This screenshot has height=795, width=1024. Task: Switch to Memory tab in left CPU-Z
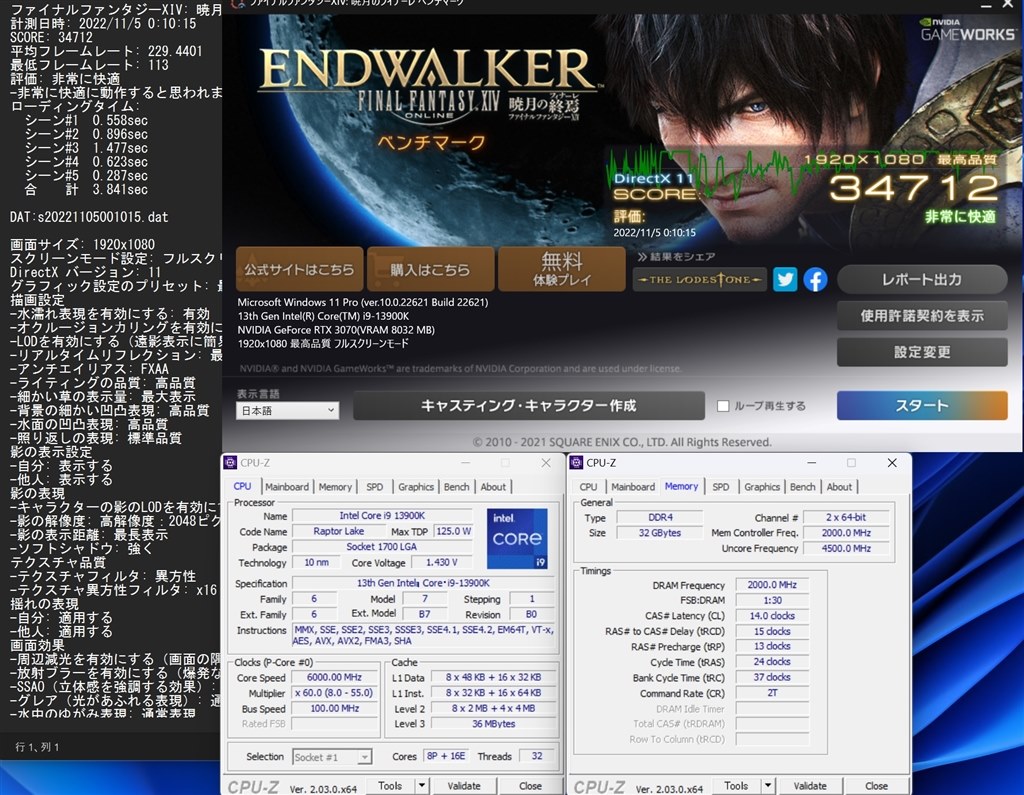(335, 487)
